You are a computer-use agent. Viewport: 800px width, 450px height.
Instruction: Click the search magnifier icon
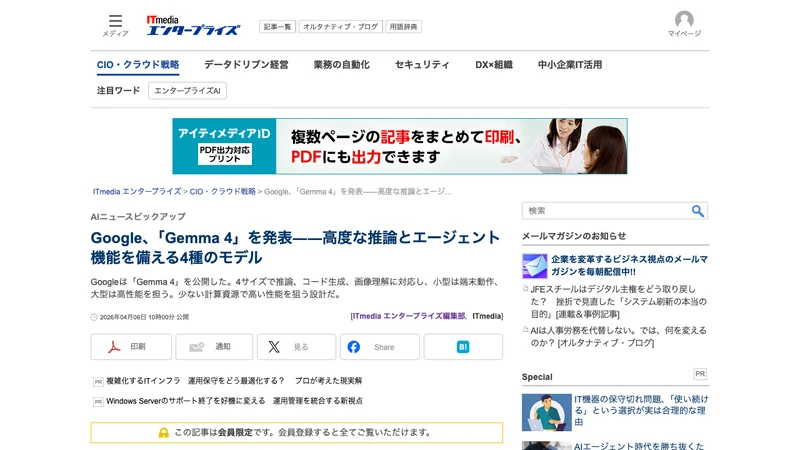pos(697,211)
